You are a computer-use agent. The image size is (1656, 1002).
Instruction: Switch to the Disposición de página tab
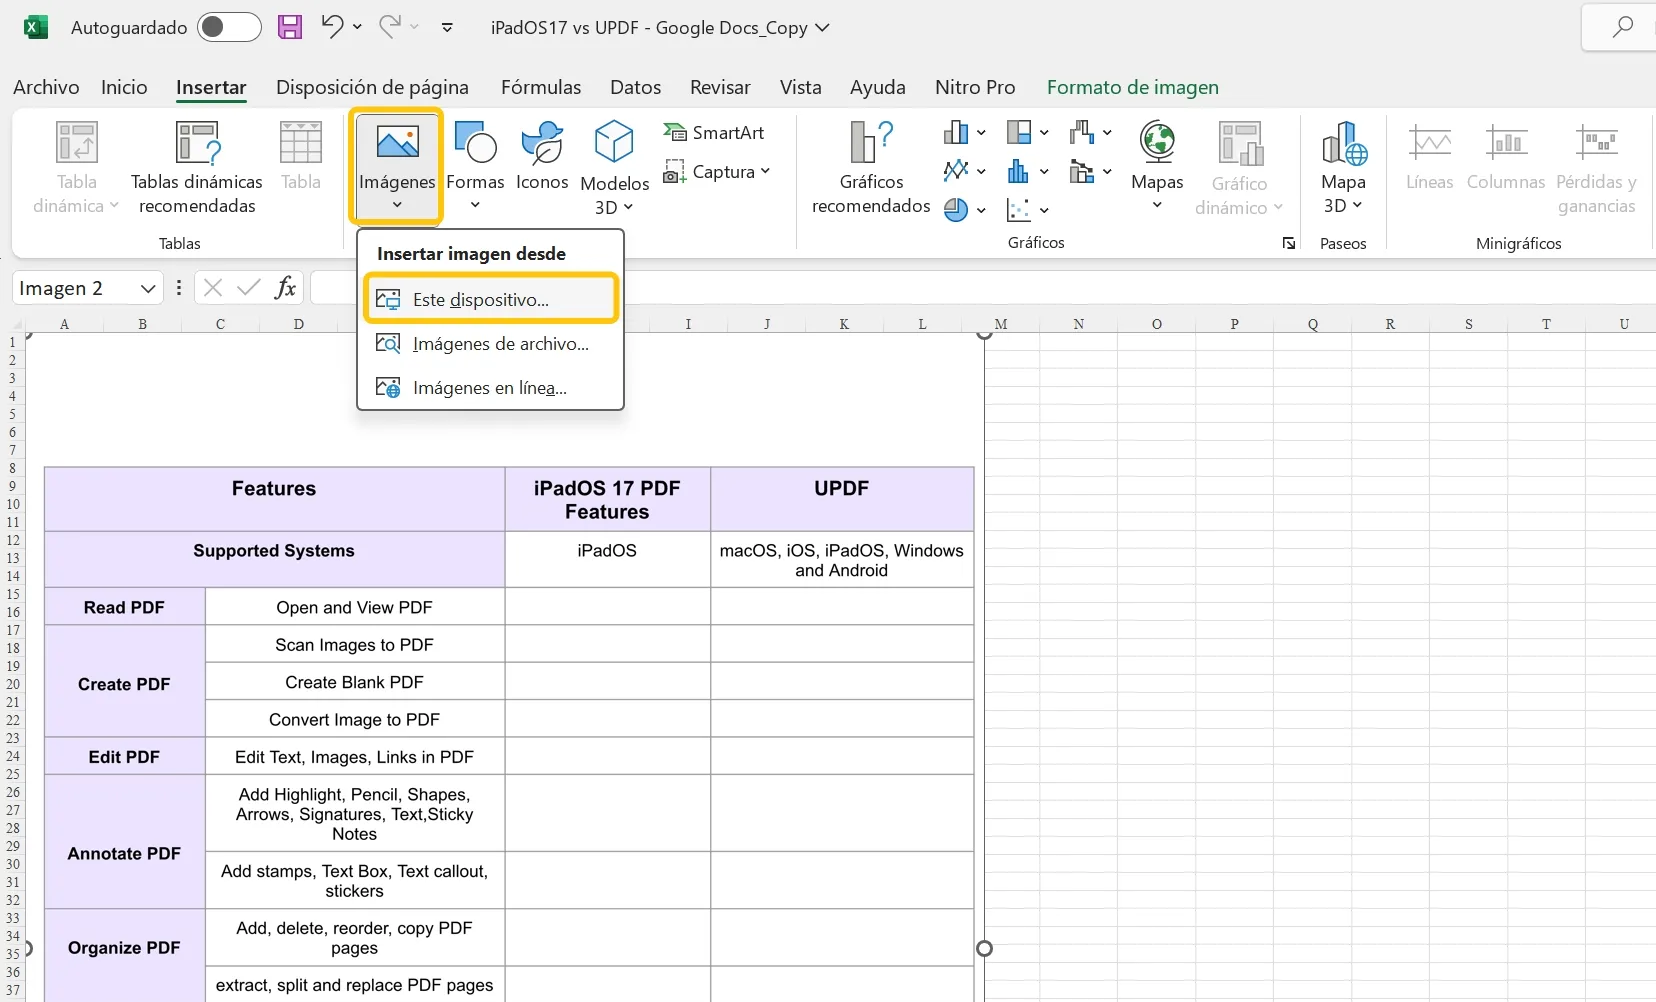point(372,87)
